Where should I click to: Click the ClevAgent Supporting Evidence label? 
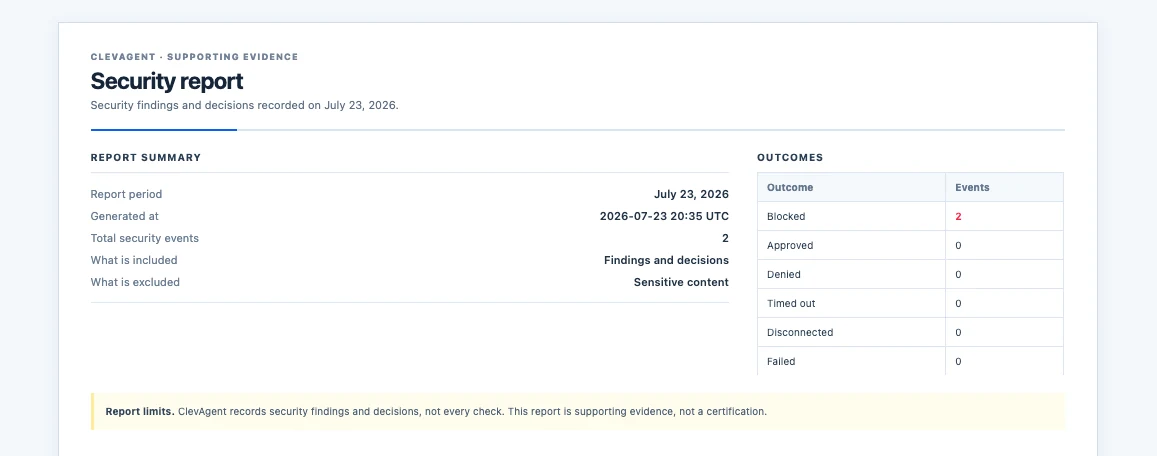pyautogui.click(x=194, y=57)
